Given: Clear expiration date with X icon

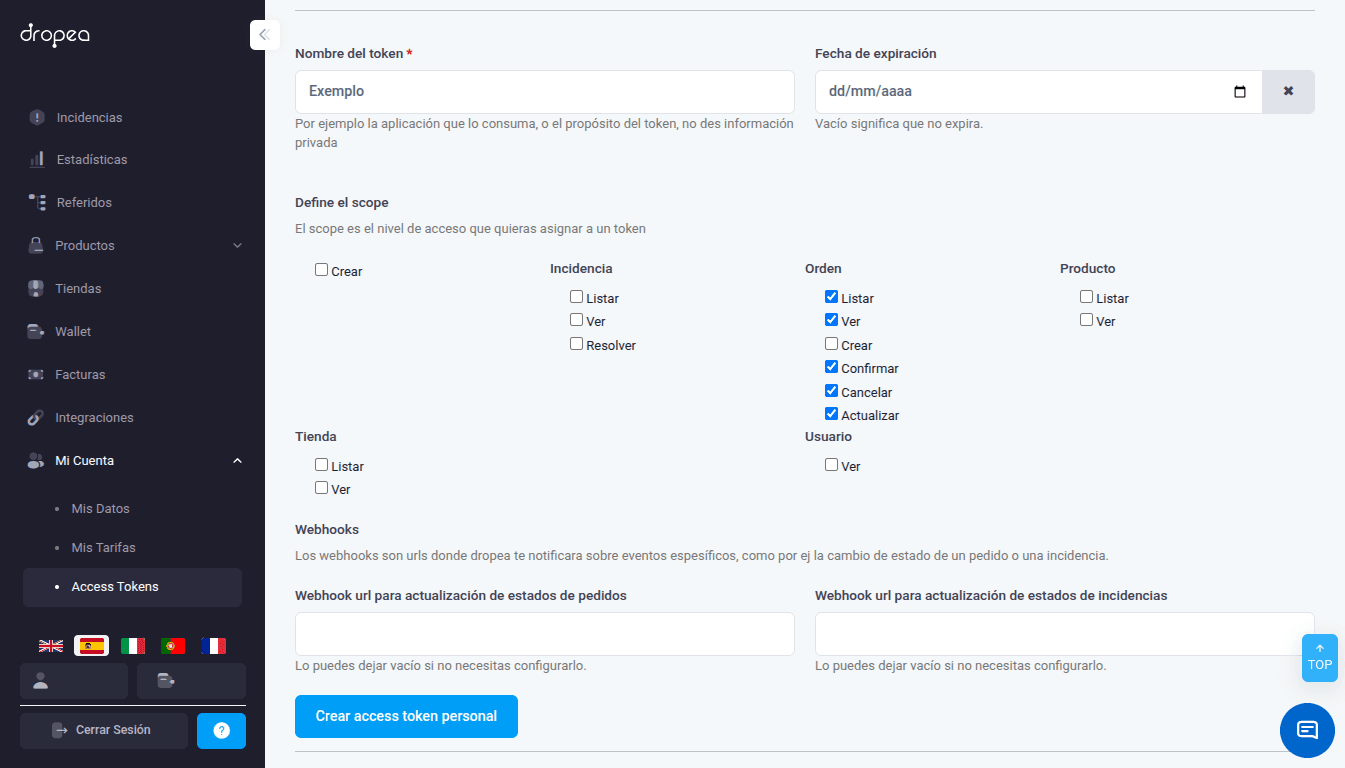Looking at the screenshot, I should (x=1288, y=91).
